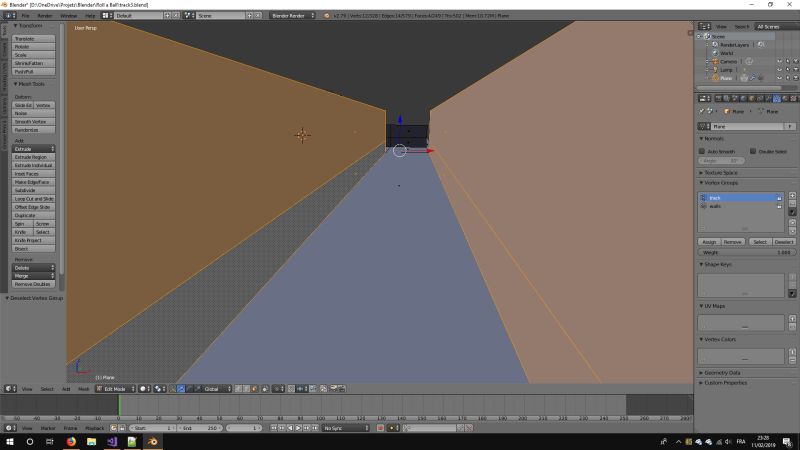Open the timeline editor type selector
Viewport: 800px width, 450px height.
point(10,428)
